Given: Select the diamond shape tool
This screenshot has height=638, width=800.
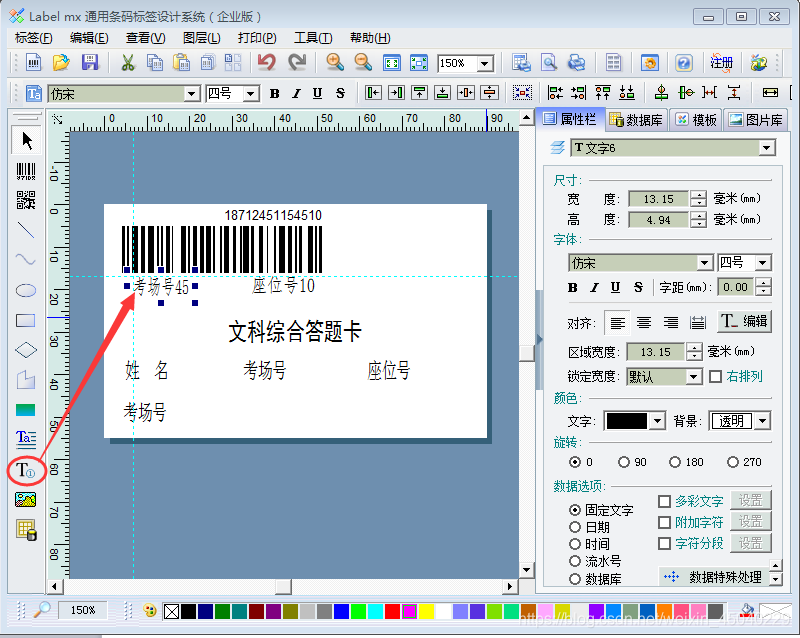Looking at the screenshot, I should pyautogui.click(x=26, y=350).
